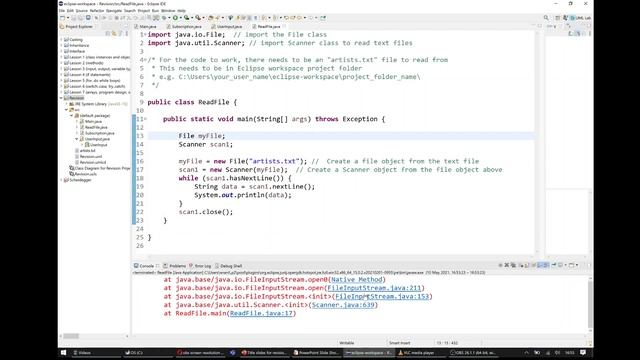Click code line 16 with new File

[329, 161]
